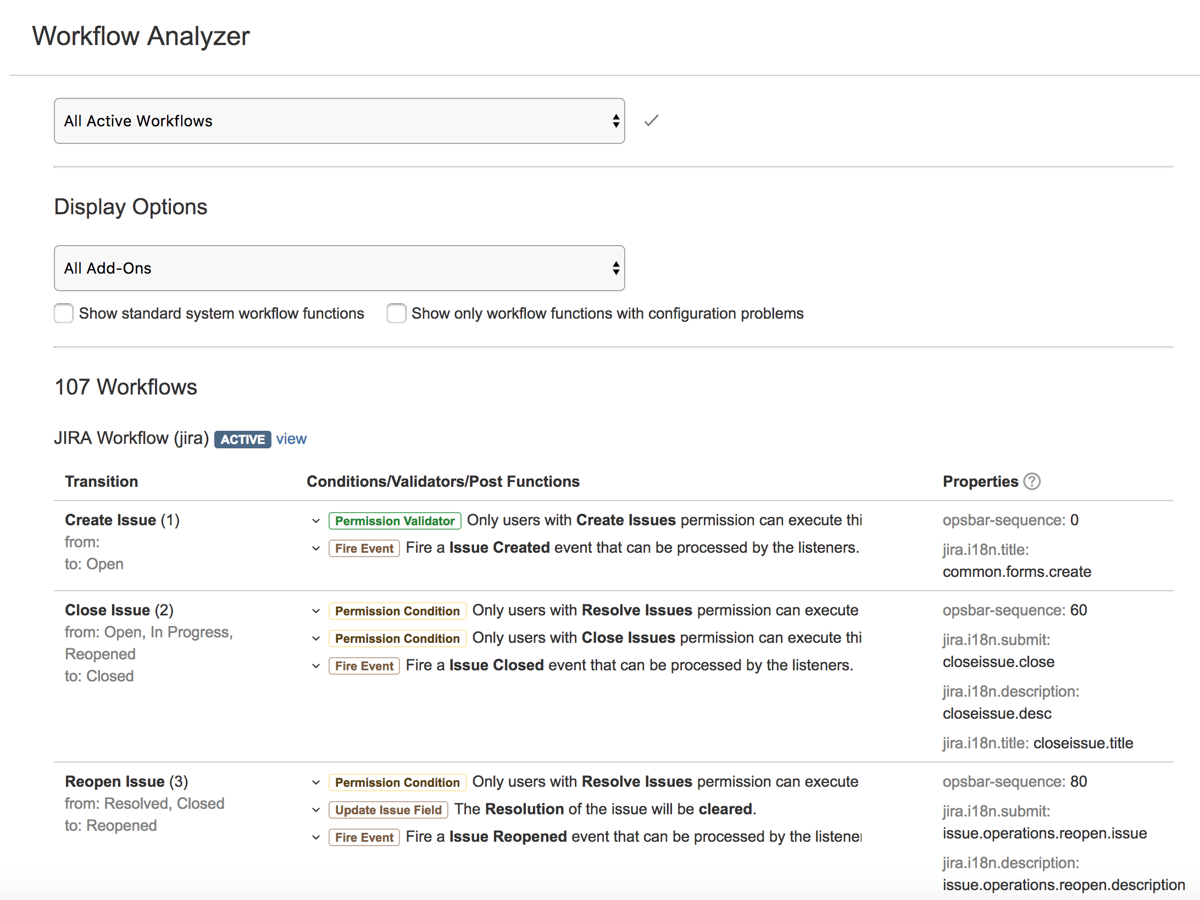Click the Permission Validator badge in Create Issue
This screenshot has width=1200, height=900.
[394, 521]
